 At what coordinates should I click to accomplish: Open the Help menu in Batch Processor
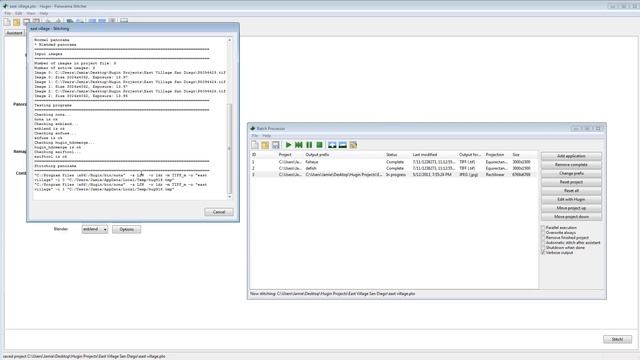[267, 136]
